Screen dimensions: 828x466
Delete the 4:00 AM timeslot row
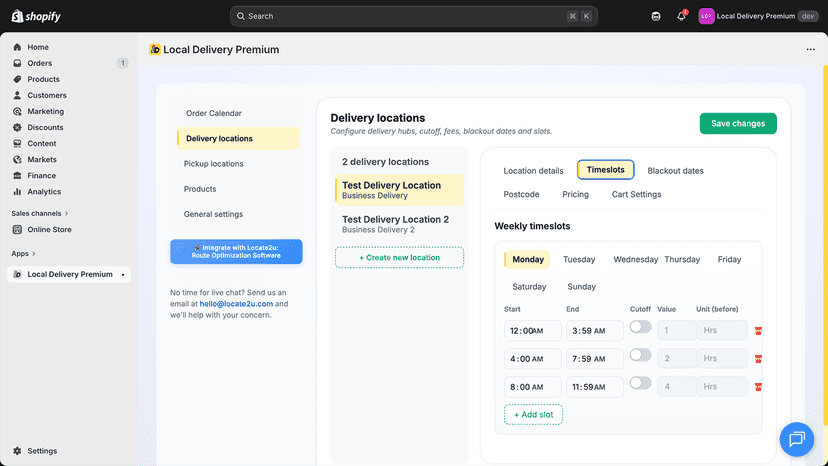(758, 359)
